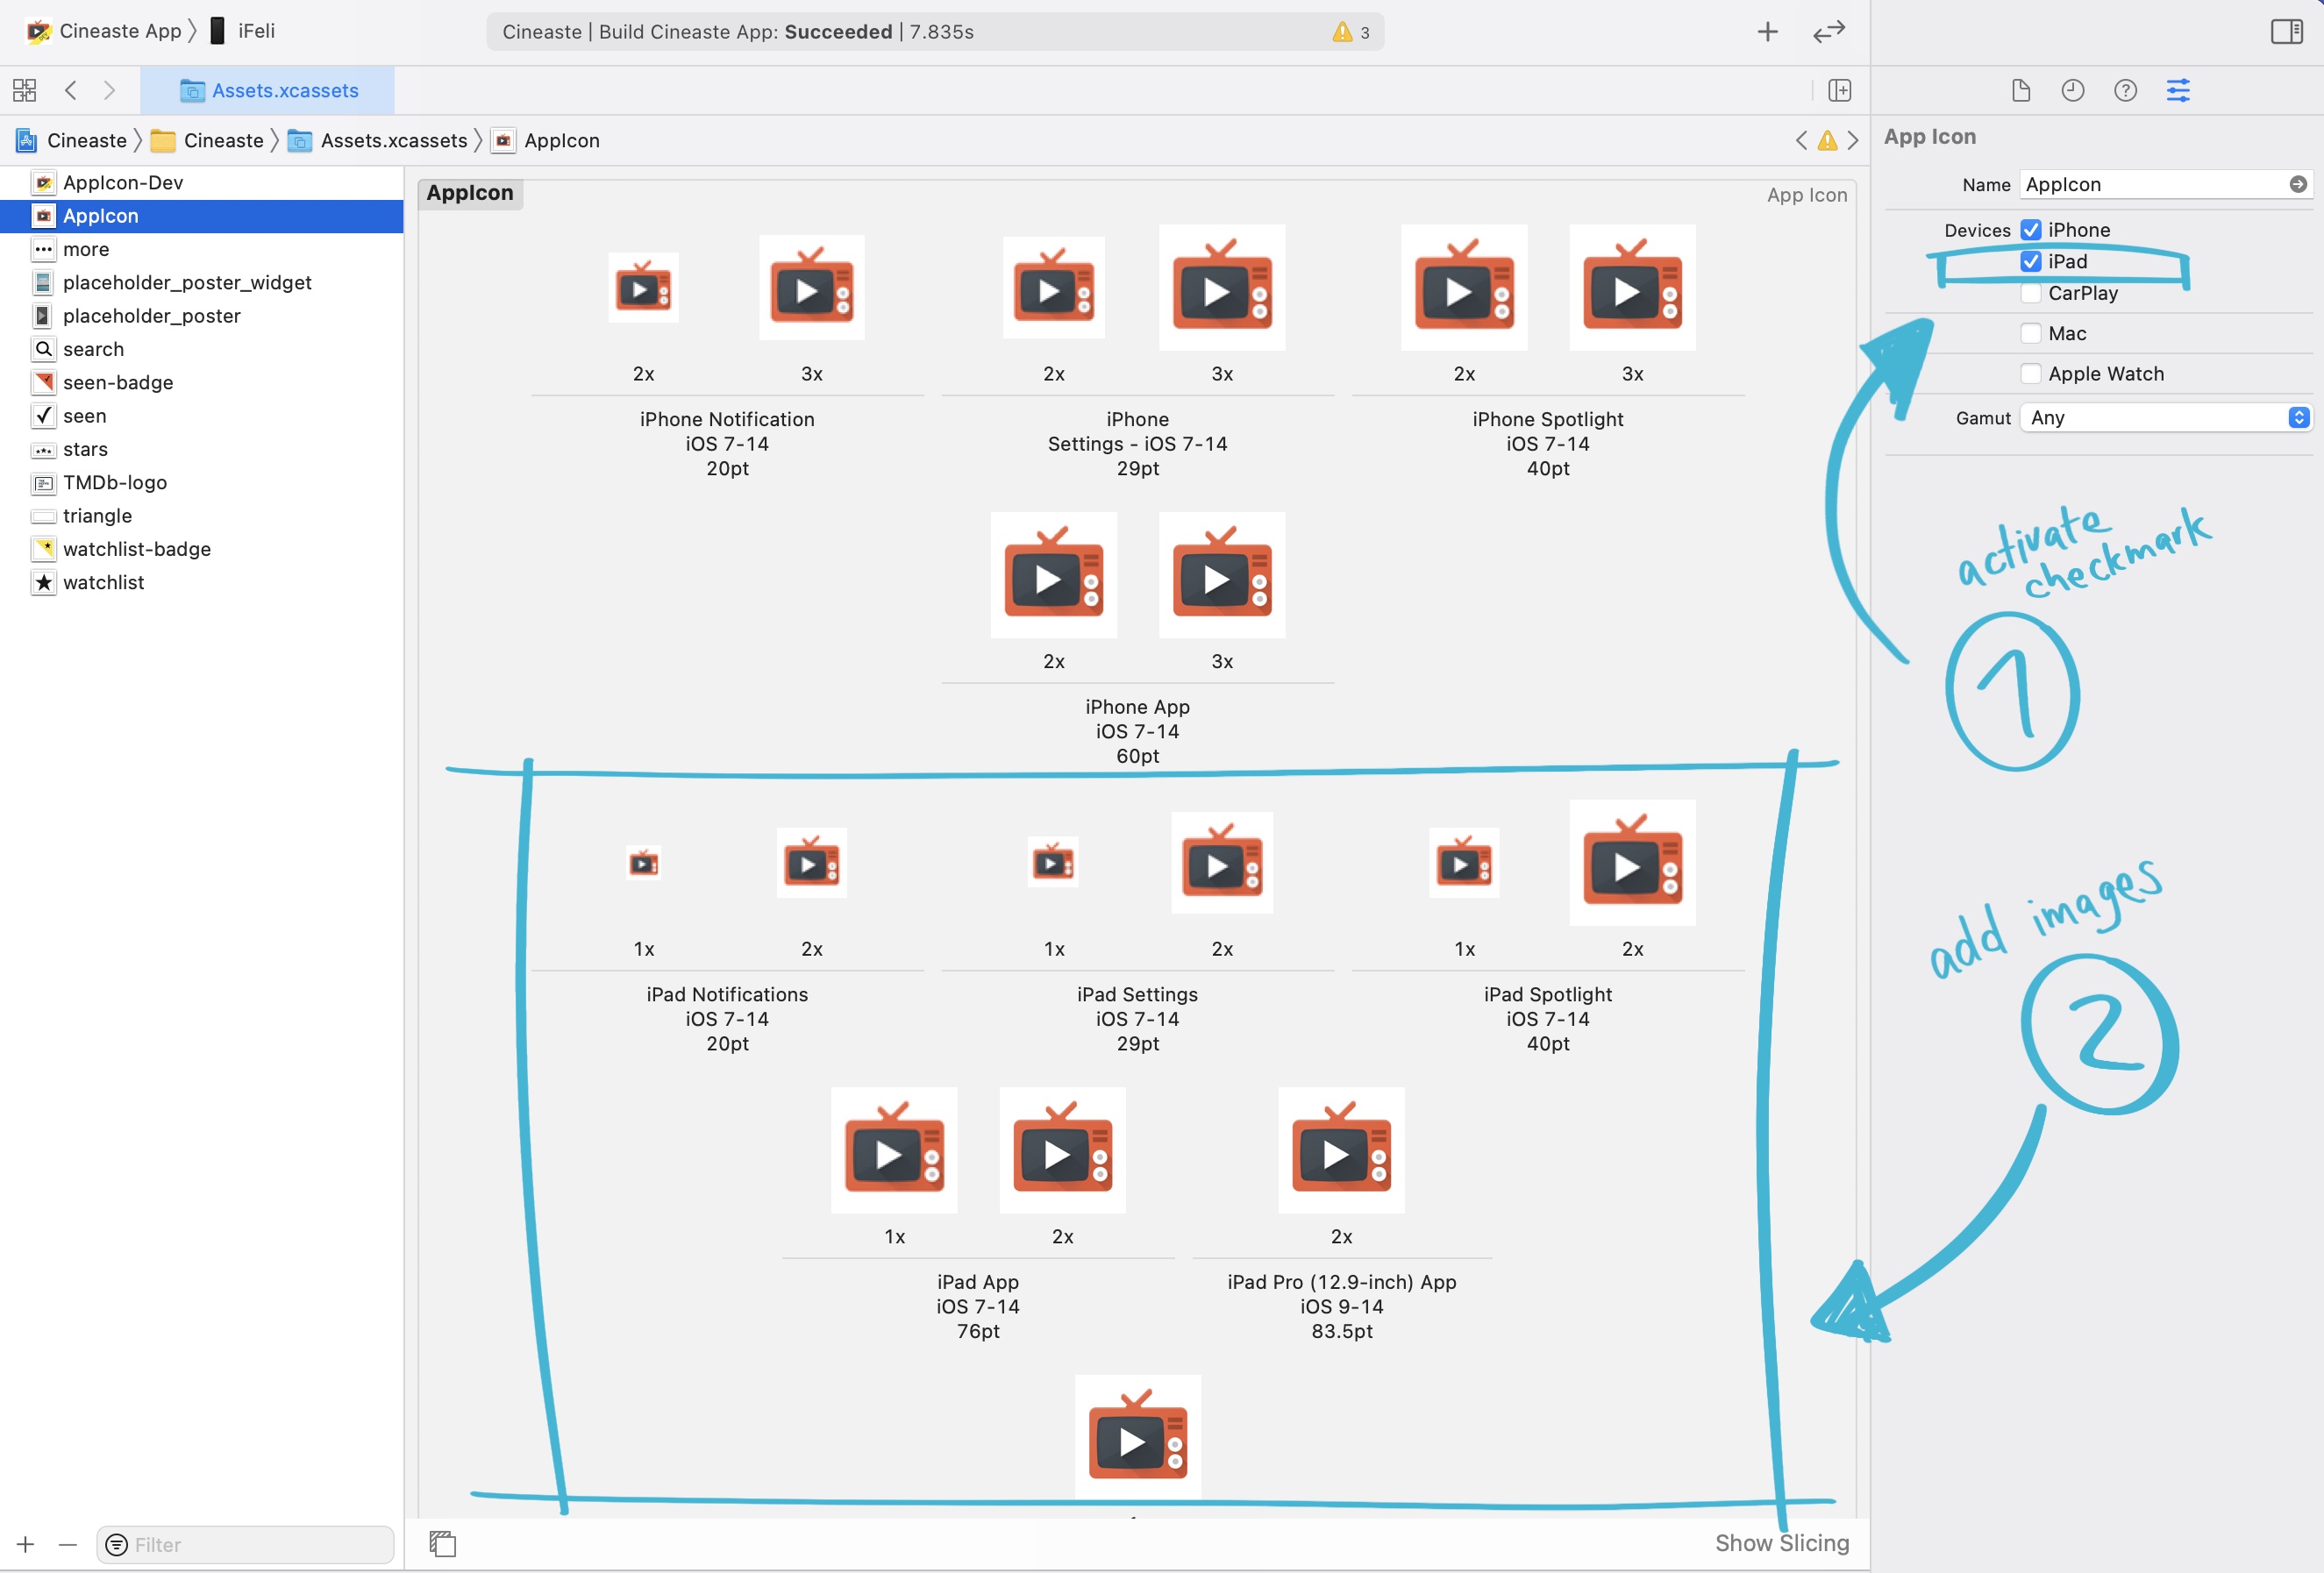Click the code review arrows icon
This screenshot has width=2324, height=1573.
(x=1828, y=32)
